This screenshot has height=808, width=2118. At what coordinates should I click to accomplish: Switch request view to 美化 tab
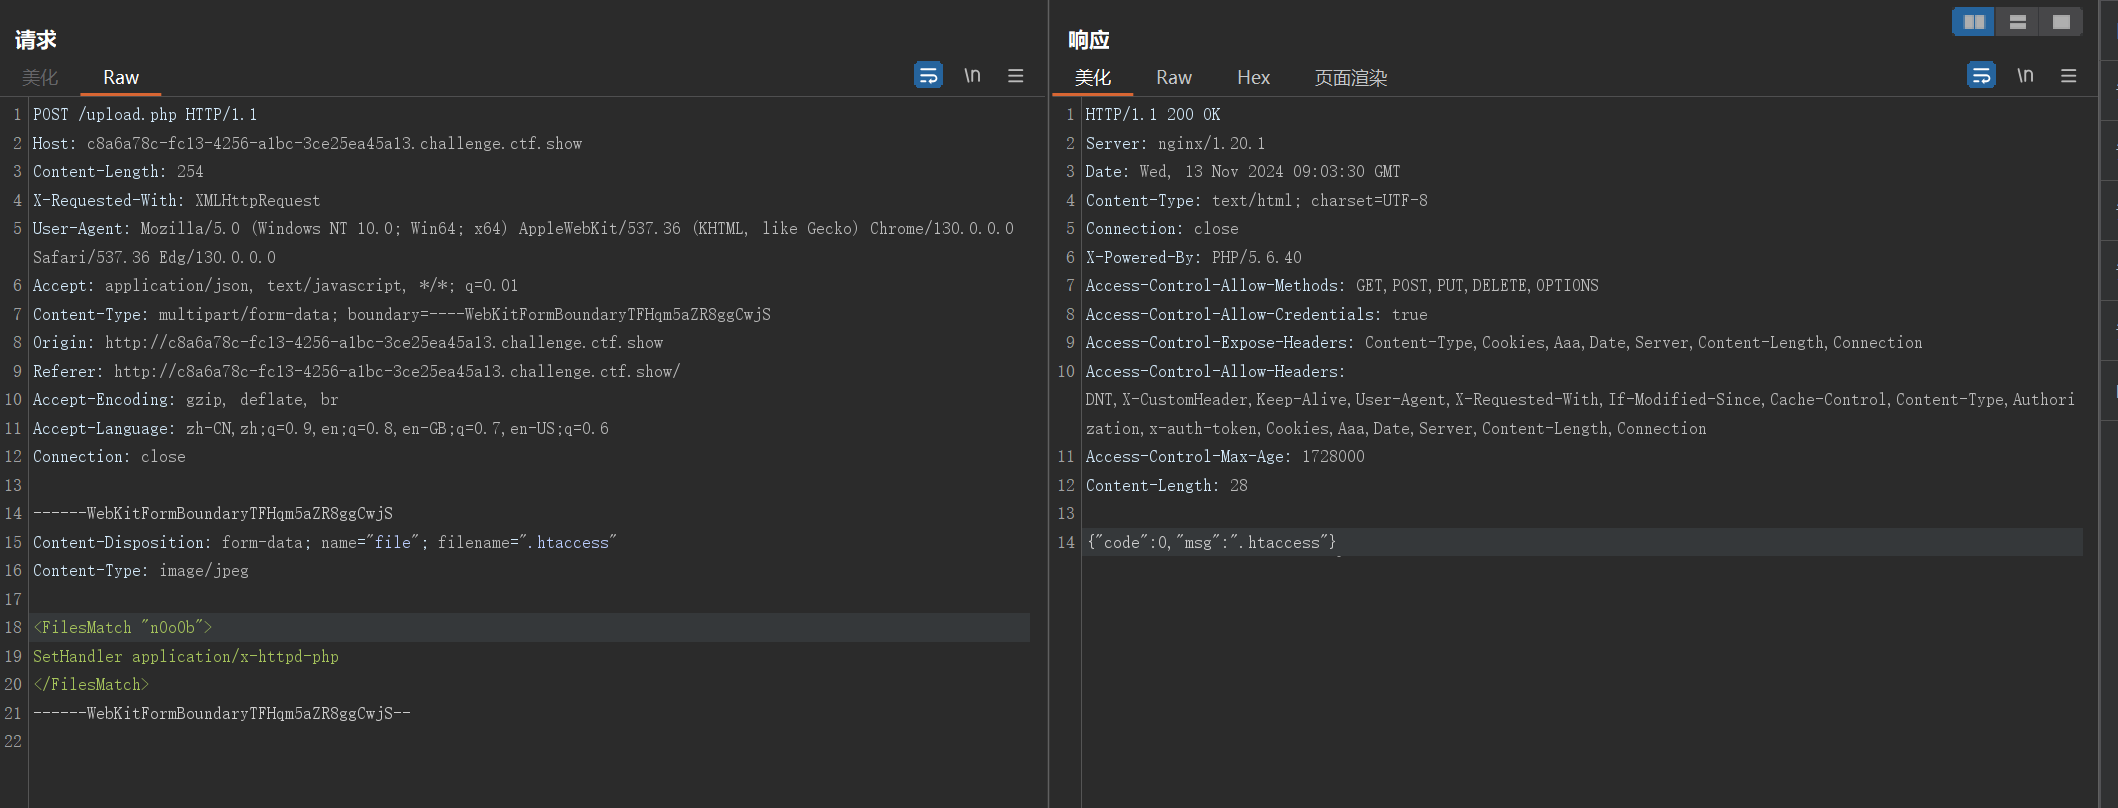click(40, 77)
